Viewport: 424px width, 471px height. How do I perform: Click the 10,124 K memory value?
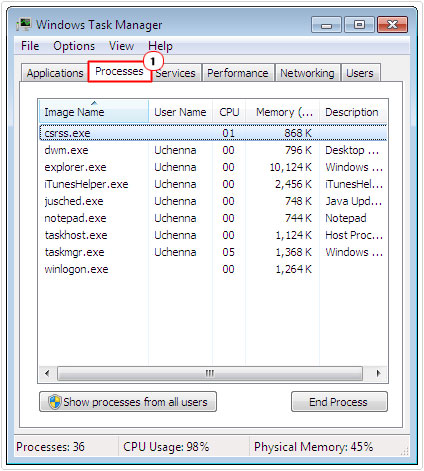click(x=291, y=167)
